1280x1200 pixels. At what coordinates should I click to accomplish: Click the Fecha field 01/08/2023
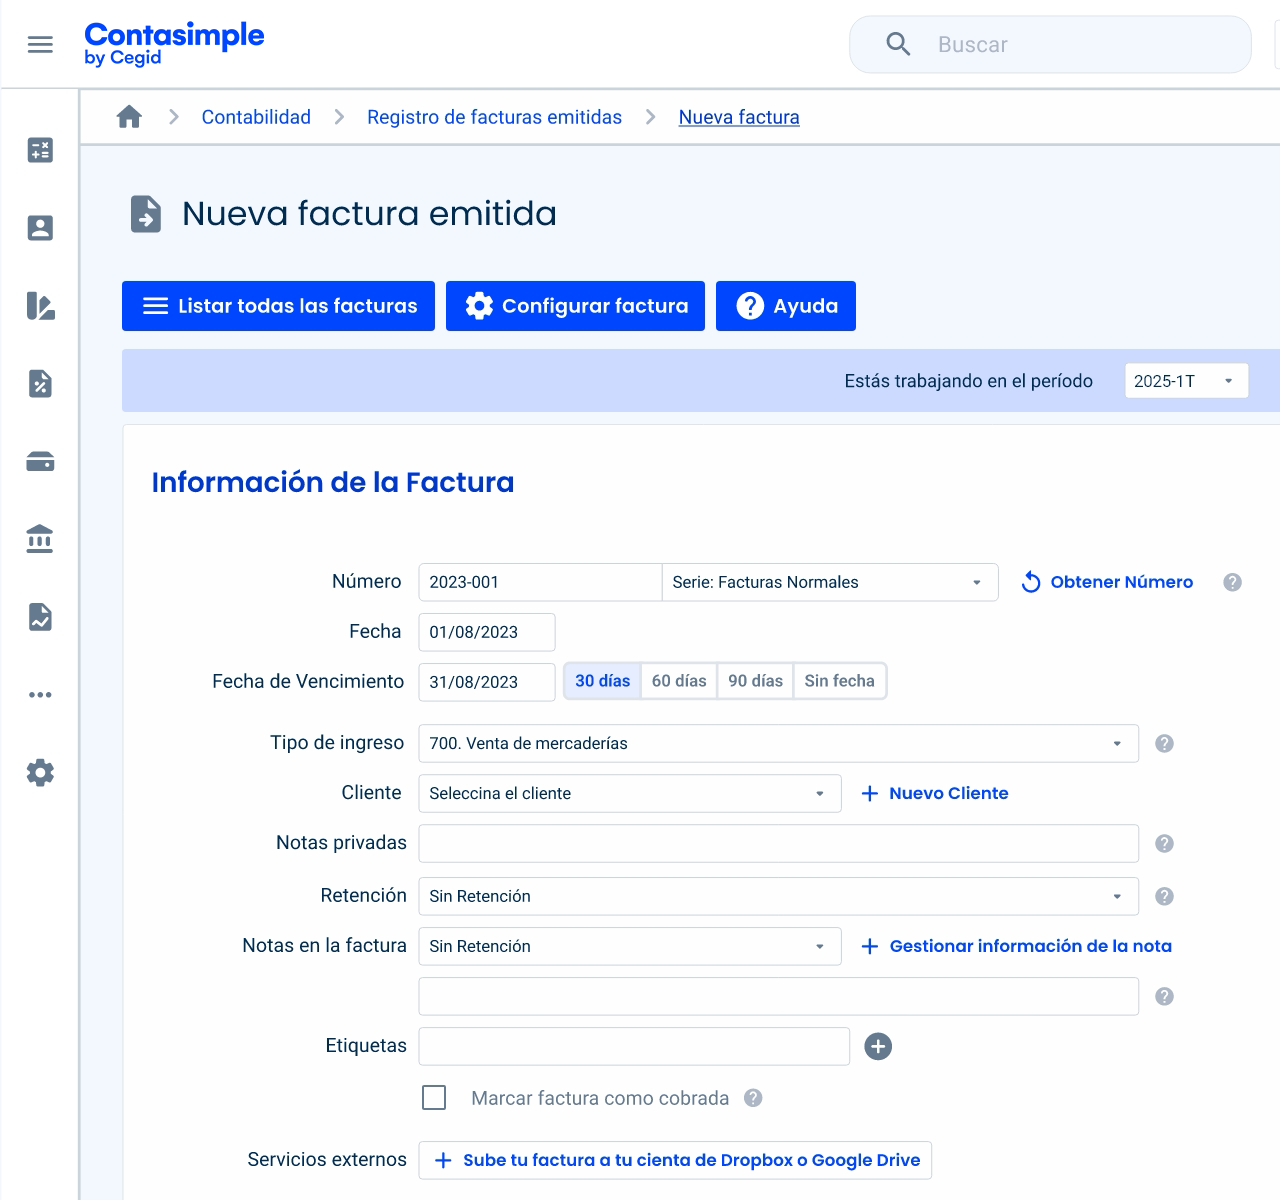487,632
